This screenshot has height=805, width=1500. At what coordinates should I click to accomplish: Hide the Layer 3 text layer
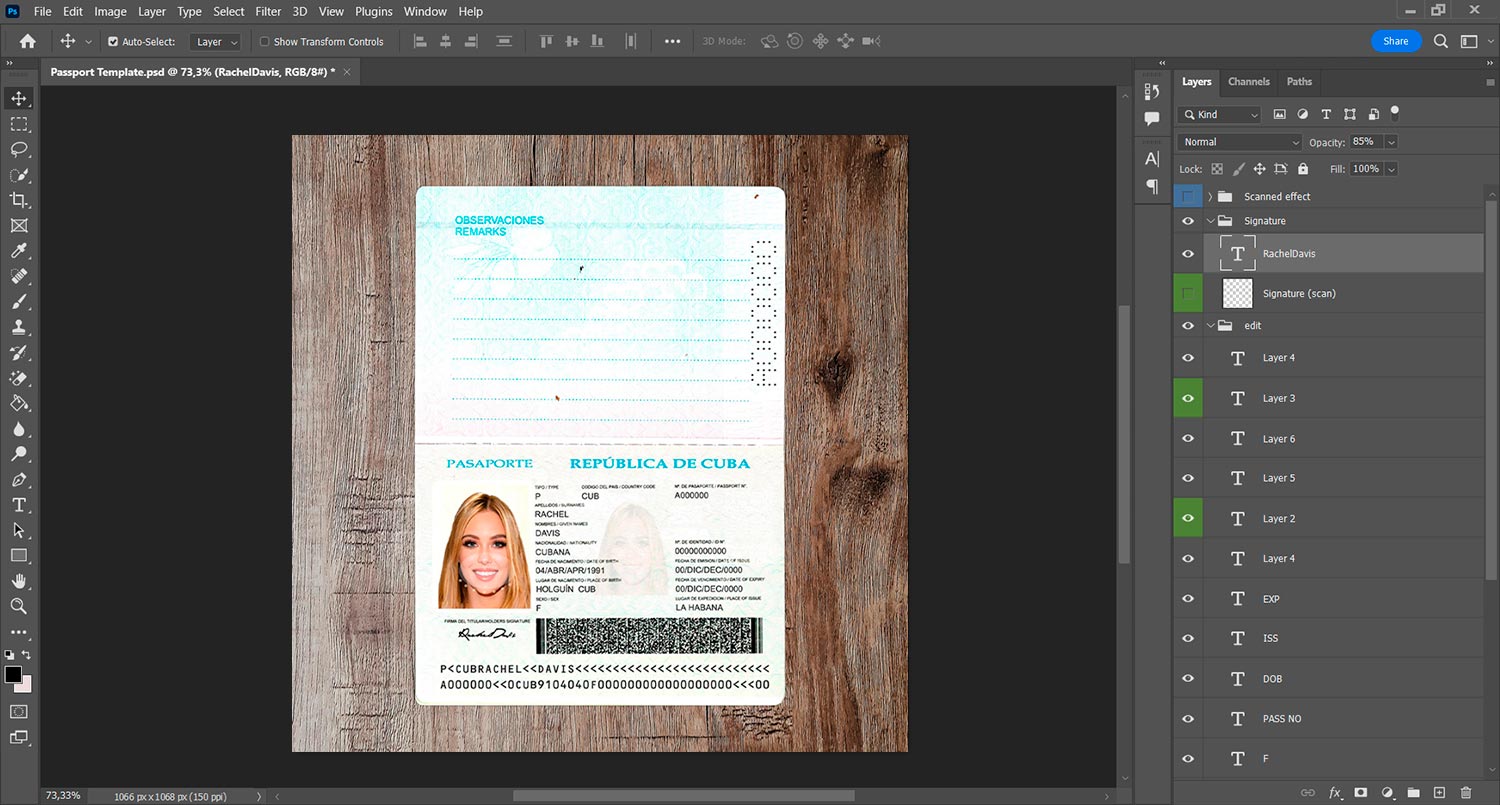(1188, 398)
